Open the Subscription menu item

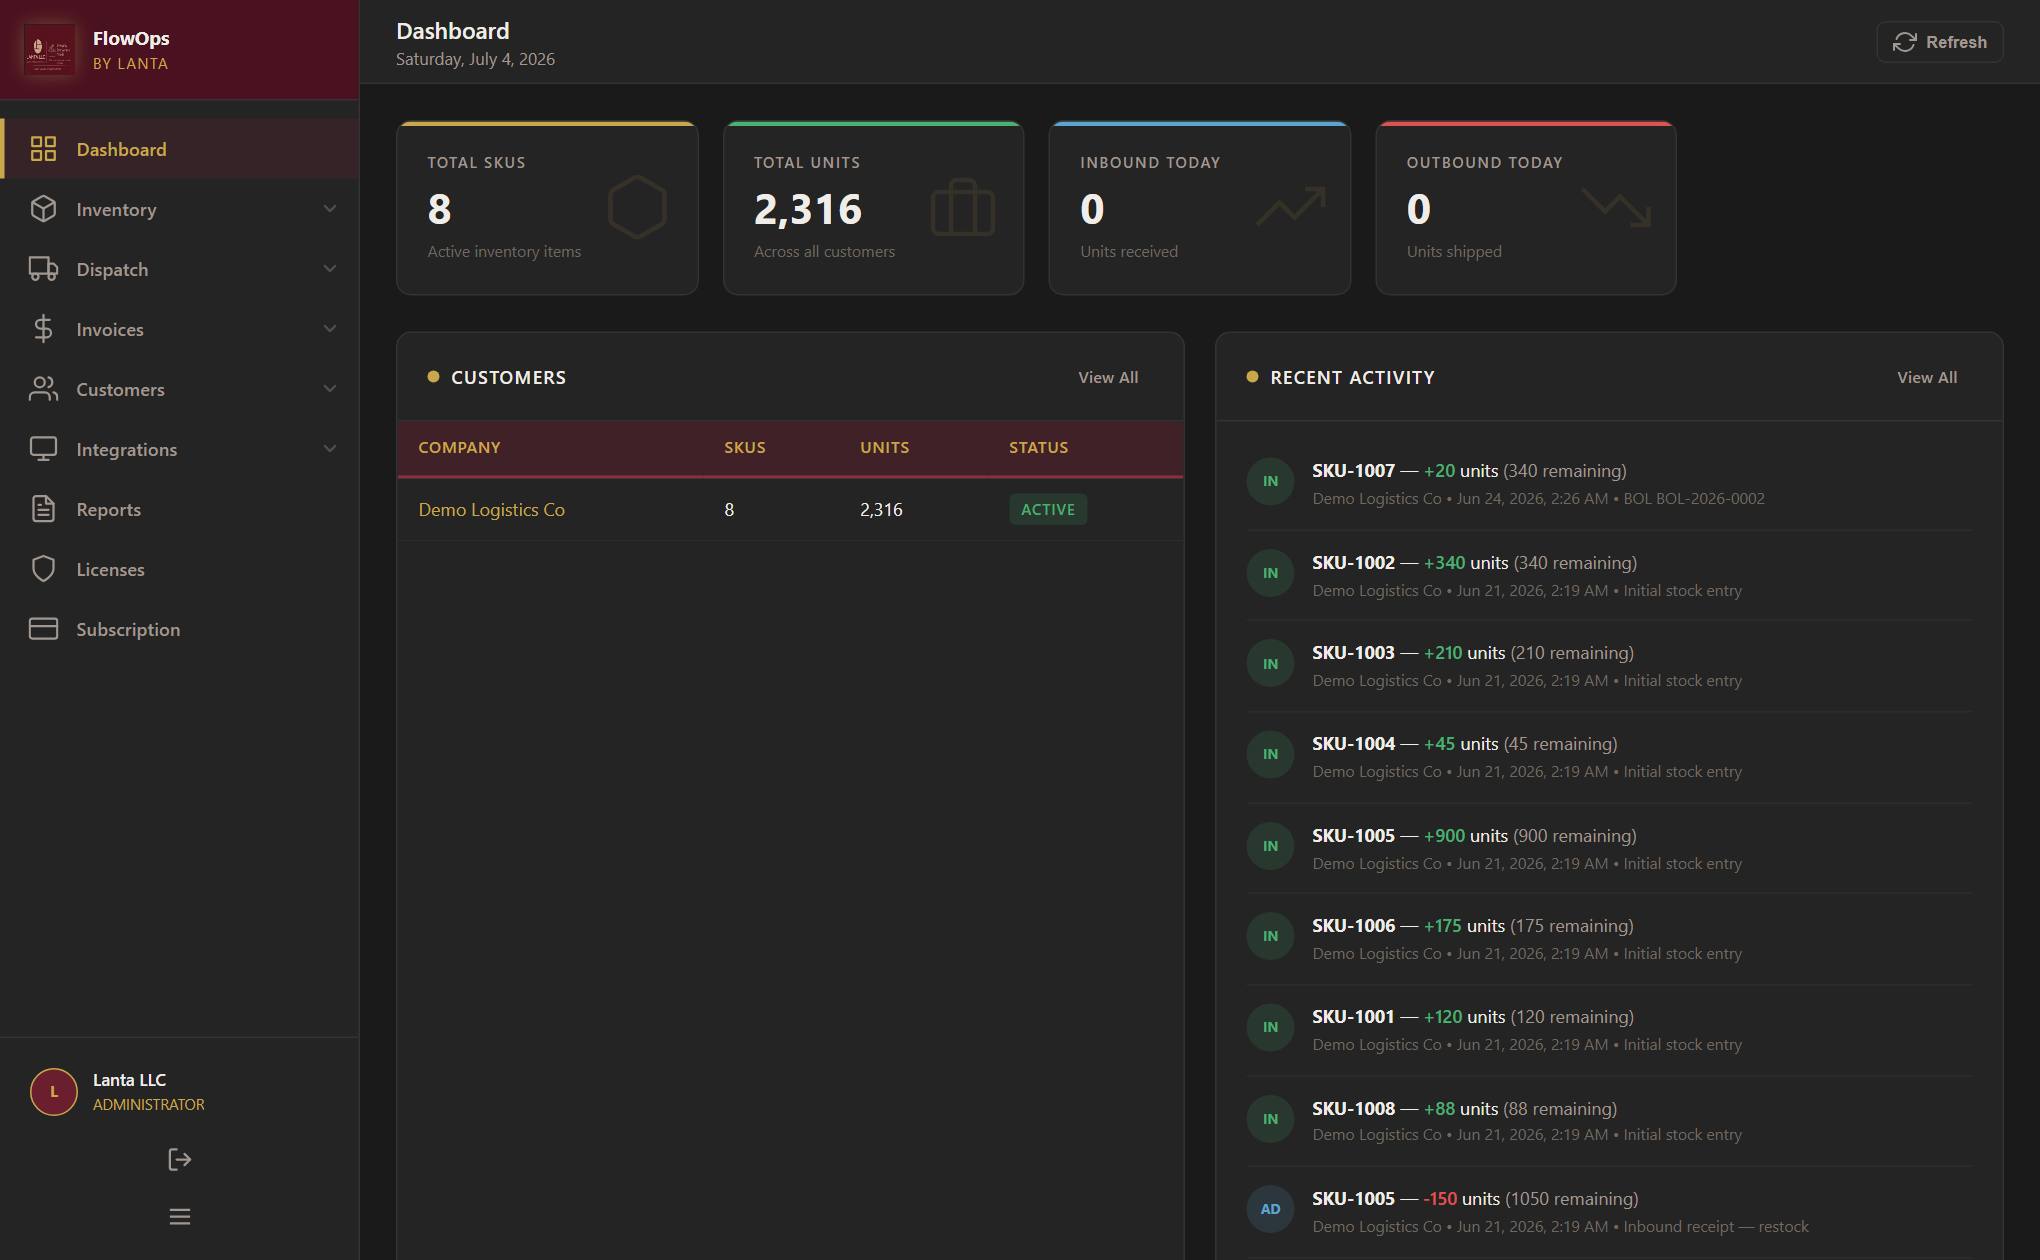click(180, 629)
